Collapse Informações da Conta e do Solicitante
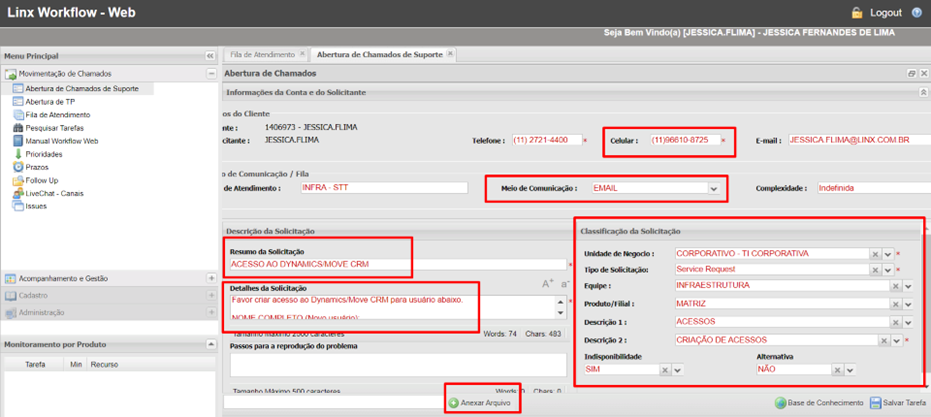931x417 pixels. pos(923,93)
